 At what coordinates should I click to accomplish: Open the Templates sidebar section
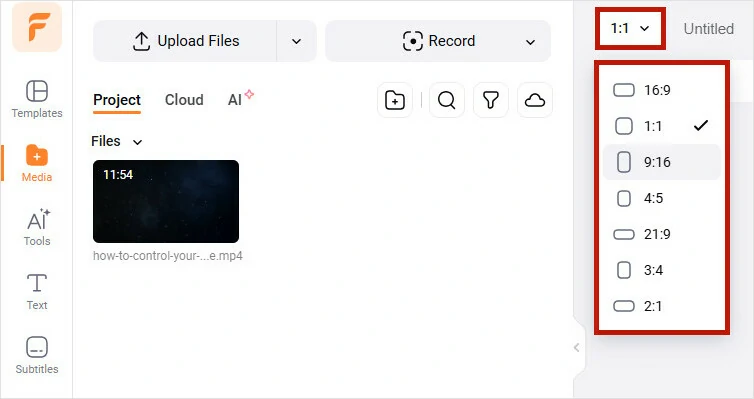point(37,100)
